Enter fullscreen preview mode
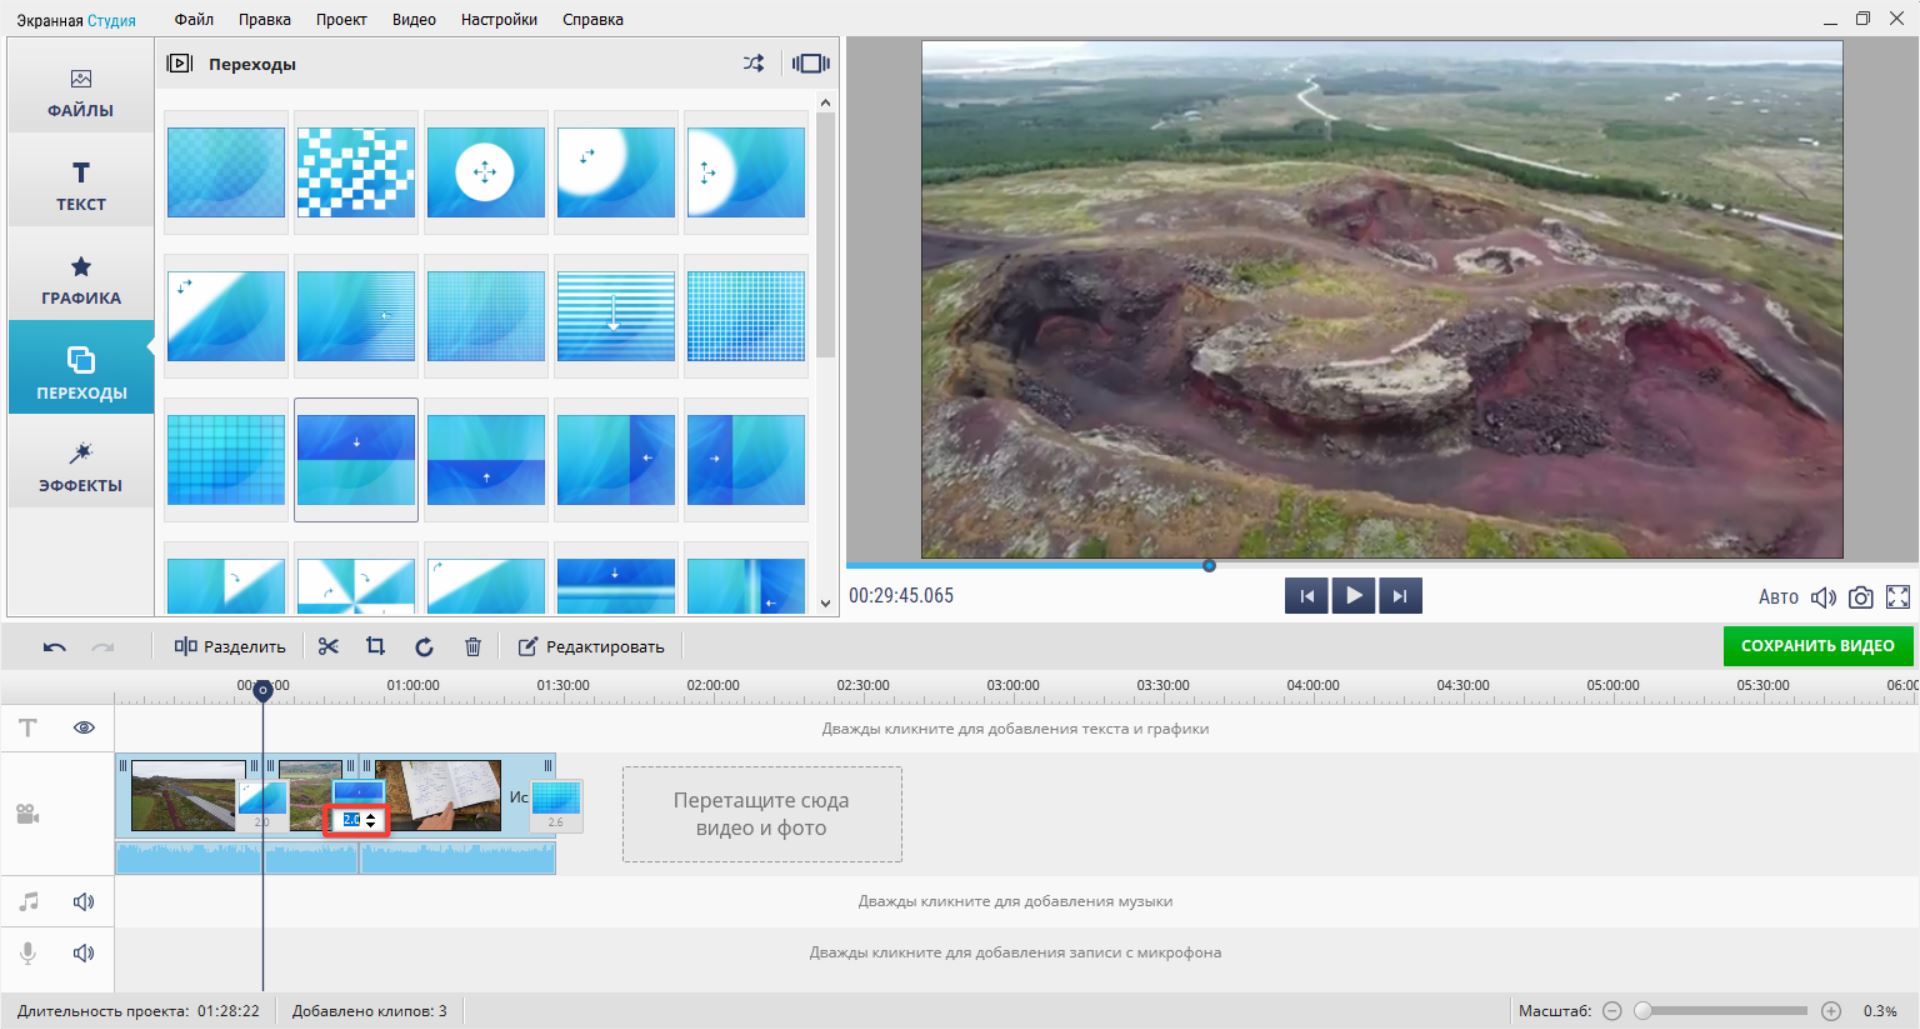Screen dimensions: 1920x1029 pyautogui.click(x=1897, y=597)
